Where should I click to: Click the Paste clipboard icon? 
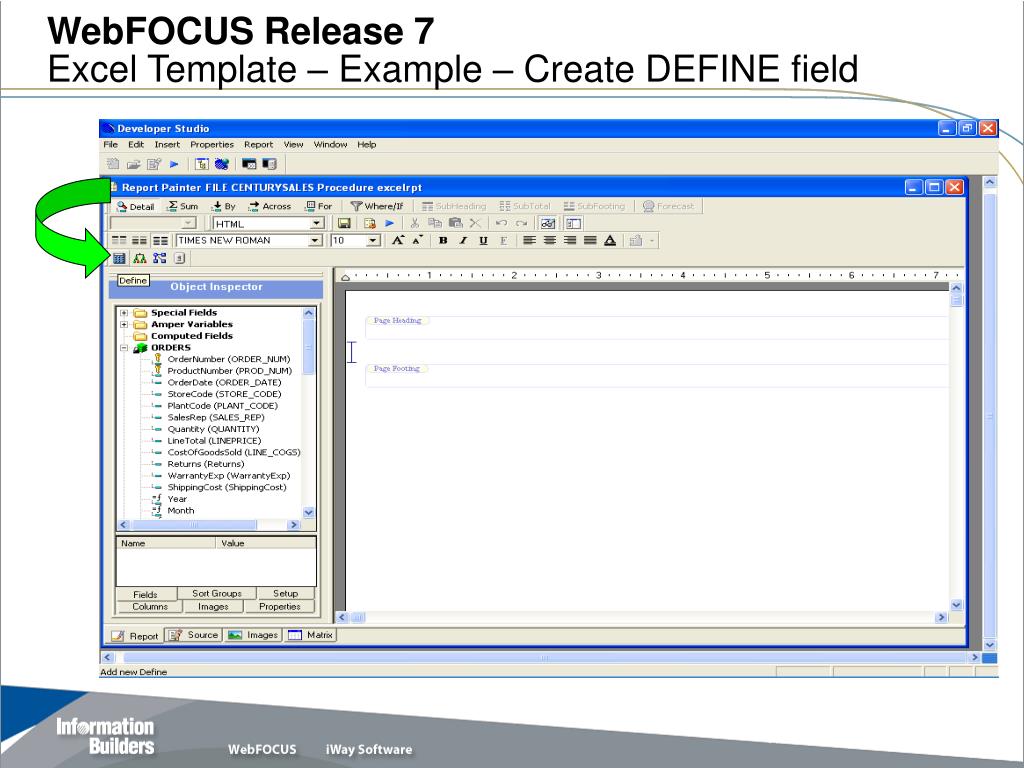point(456,223)
